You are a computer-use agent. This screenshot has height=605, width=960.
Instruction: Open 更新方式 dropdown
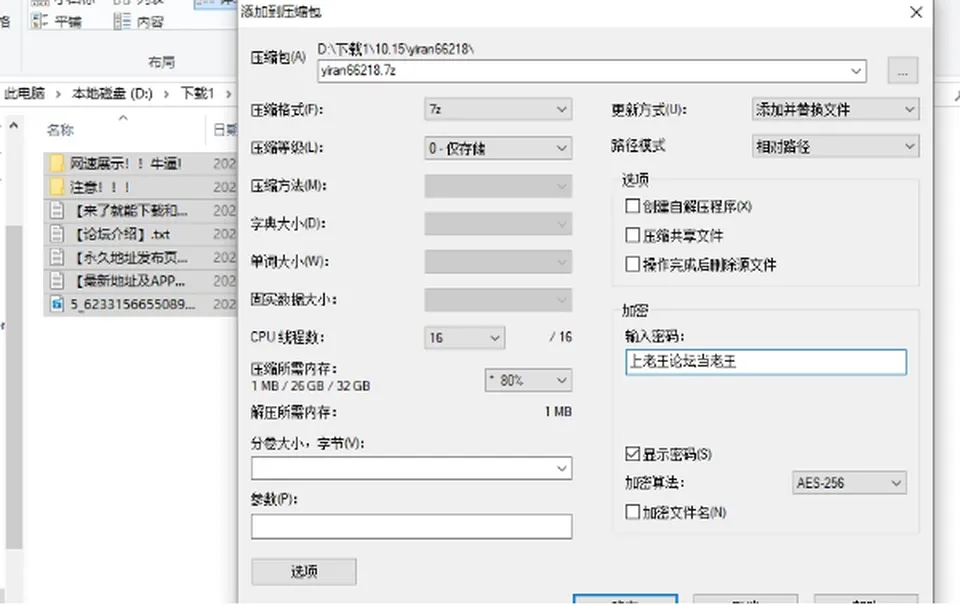click(835, 110)
